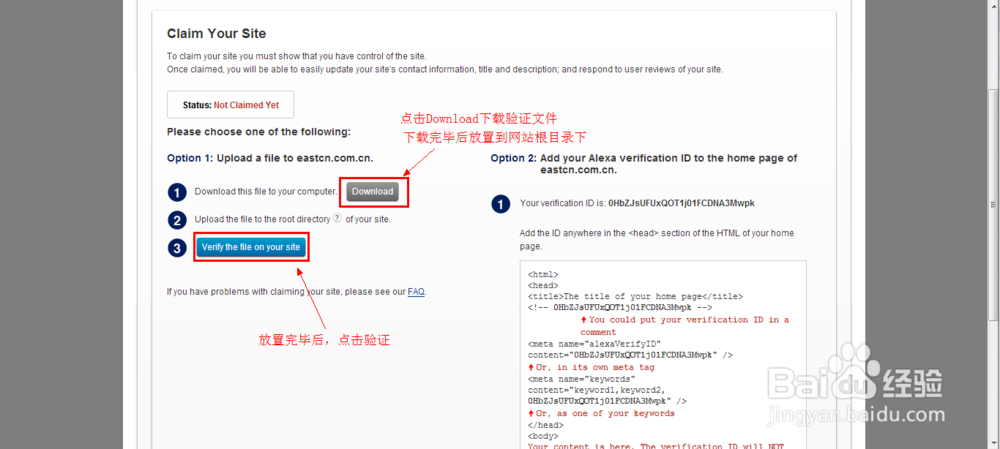Select verification ID 0HbZJsUFUxQOT1j01FCDNA3Mwpk text
The width and height of the screenshot is (1000, 449).
click(x=681, y=203)
